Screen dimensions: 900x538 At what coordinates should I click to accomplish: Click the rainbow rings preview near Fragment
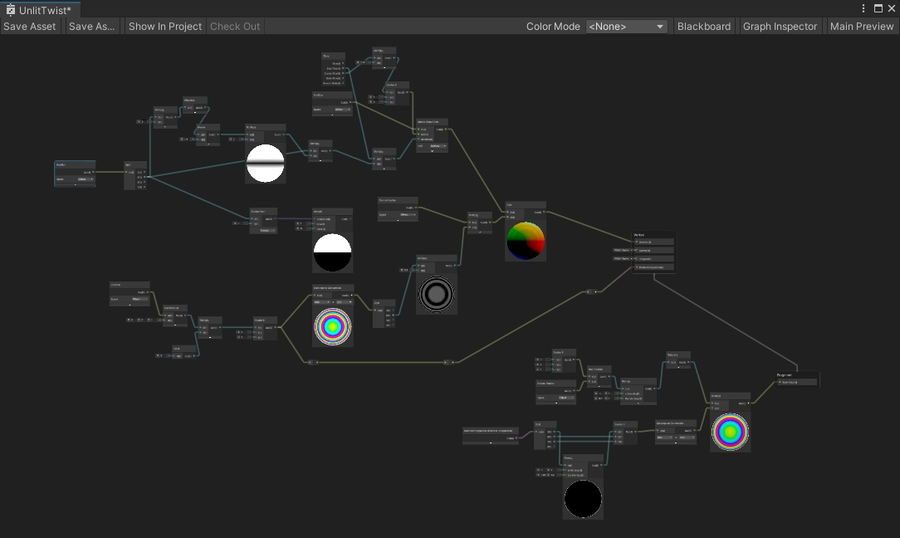click(x=730, y=431)
